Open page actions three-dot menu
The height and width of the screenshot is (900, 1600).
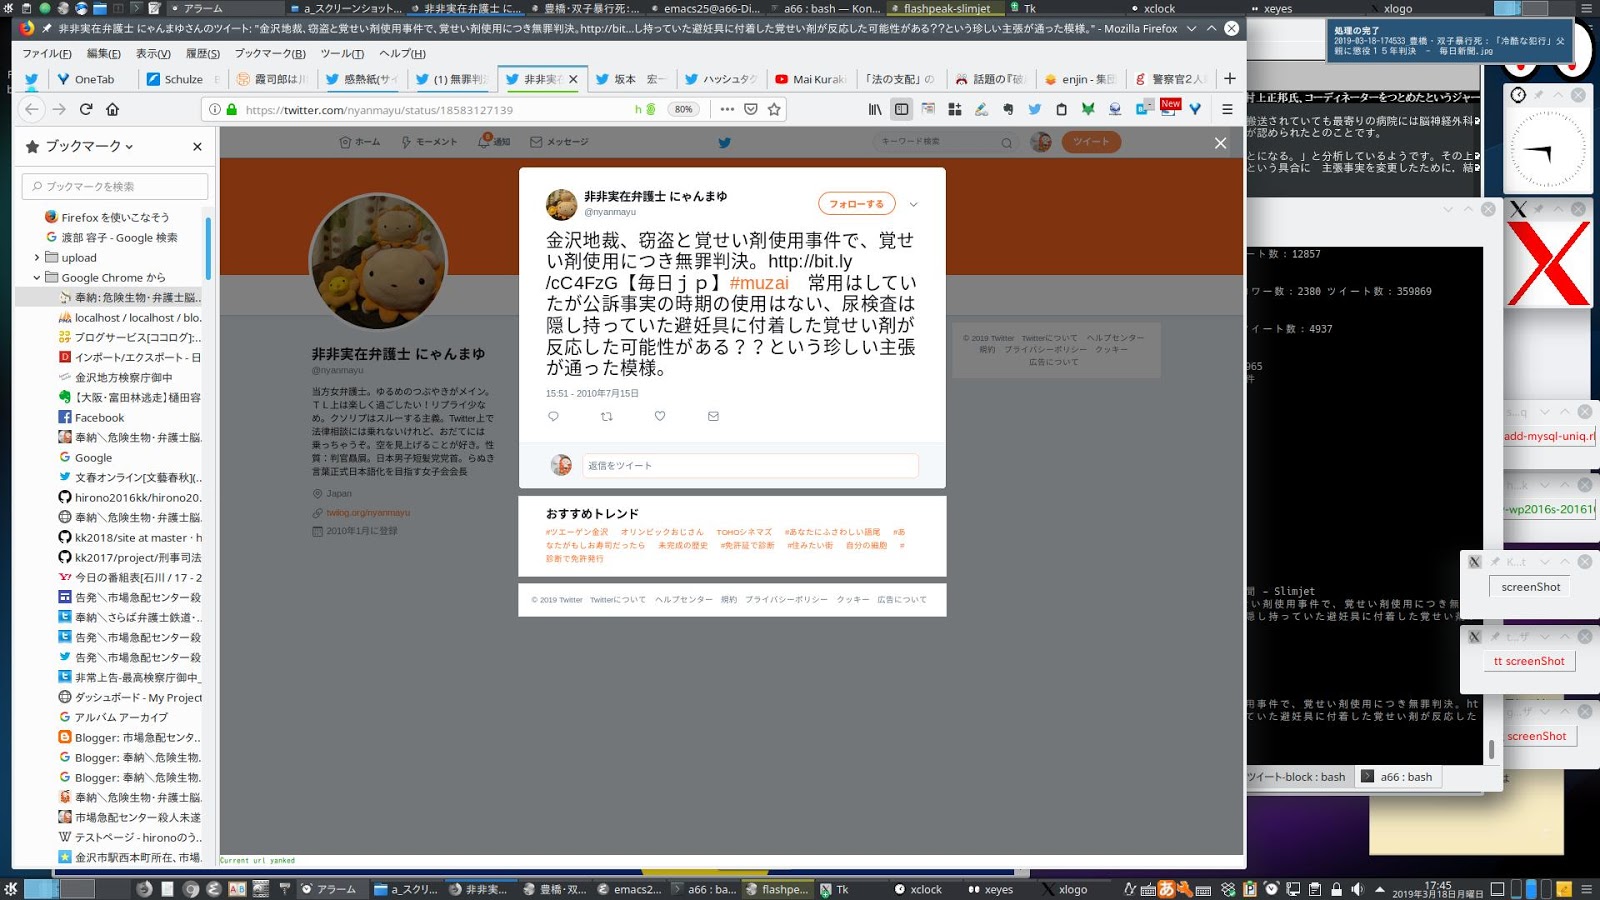pyautogui.click(x=727, y=109)
